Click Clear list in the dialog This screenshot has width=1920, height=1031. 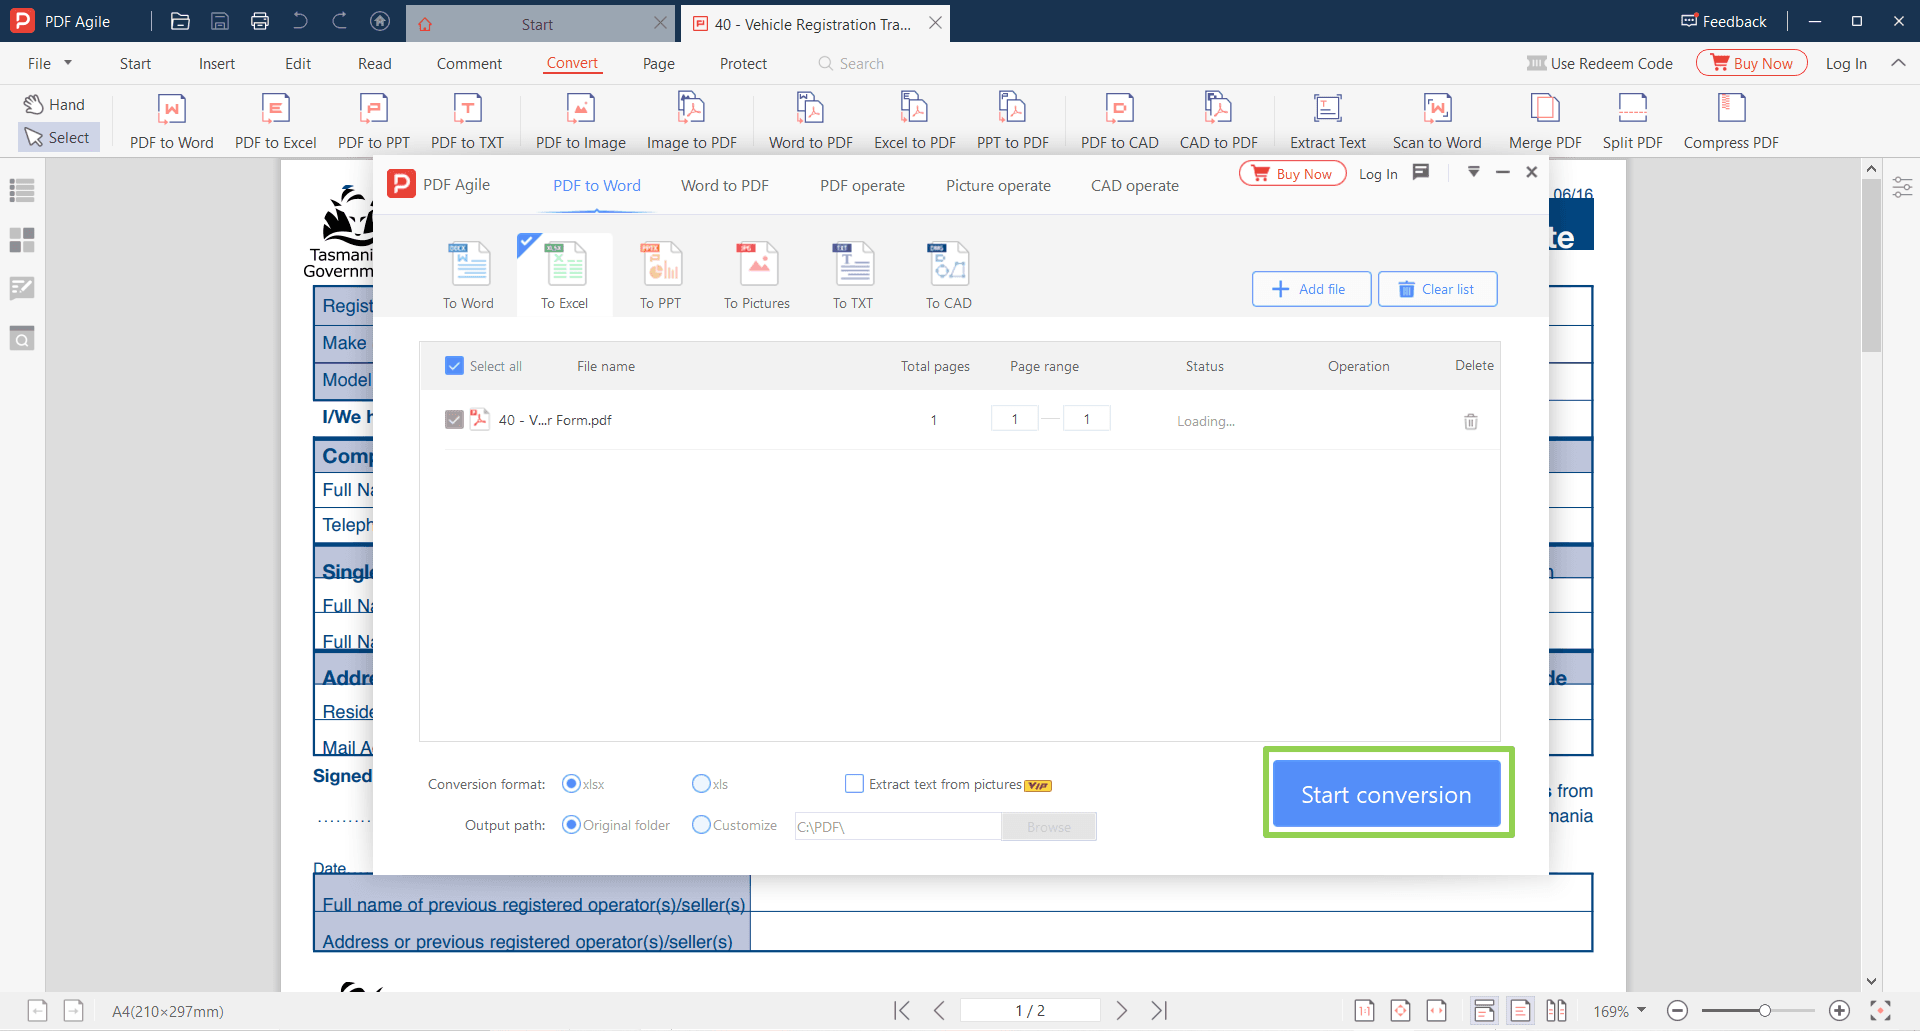click(1437, 289)
